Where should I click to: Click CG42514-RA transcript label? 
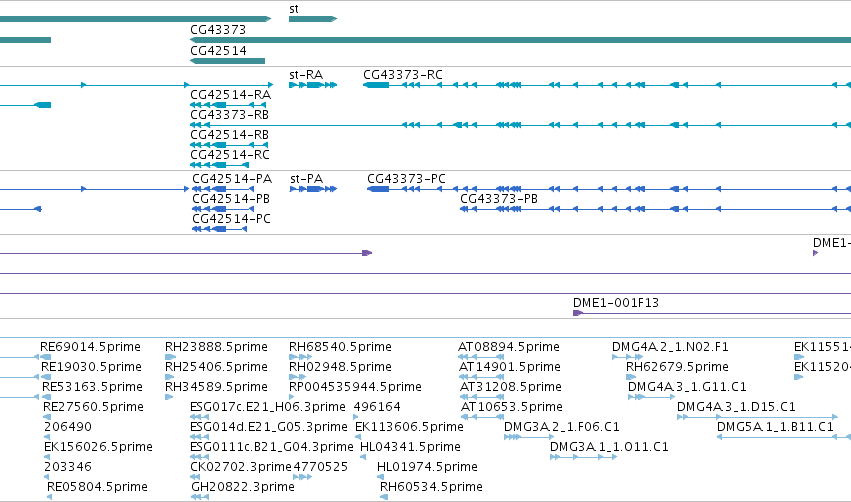[230, 95]
